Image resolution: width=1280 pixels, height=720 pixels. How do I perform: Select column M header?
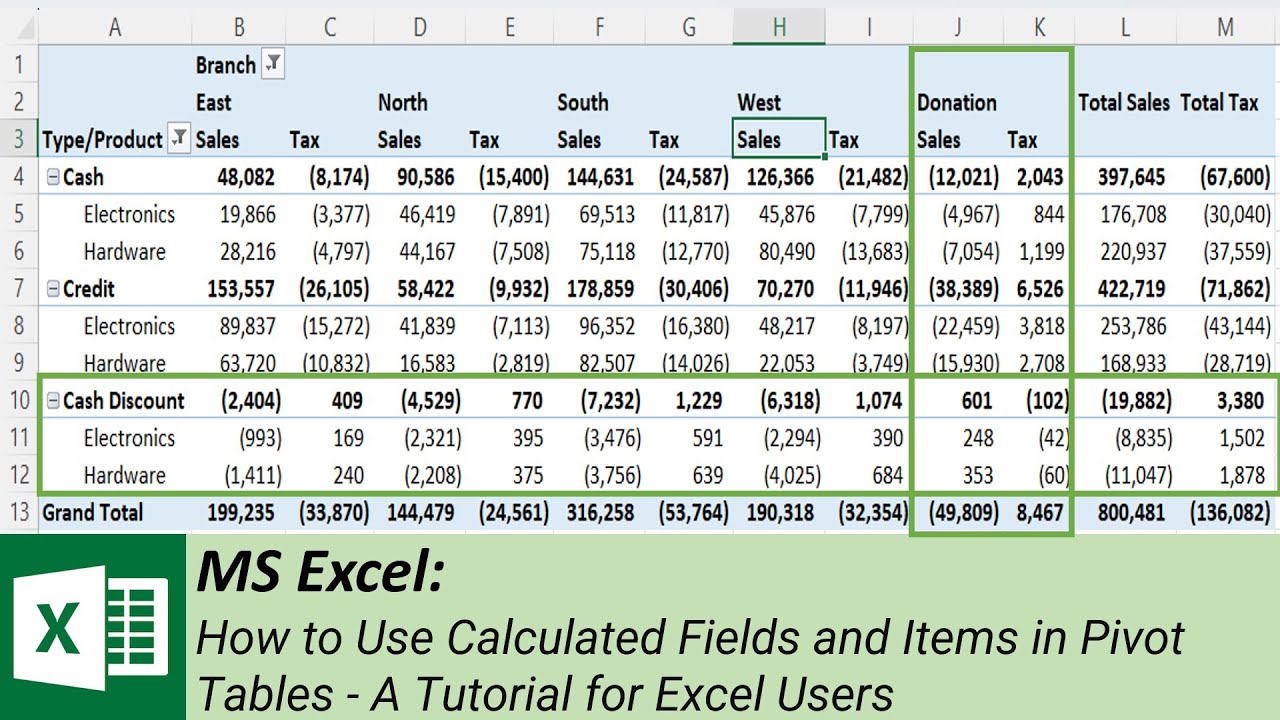tap(1226, 28)
